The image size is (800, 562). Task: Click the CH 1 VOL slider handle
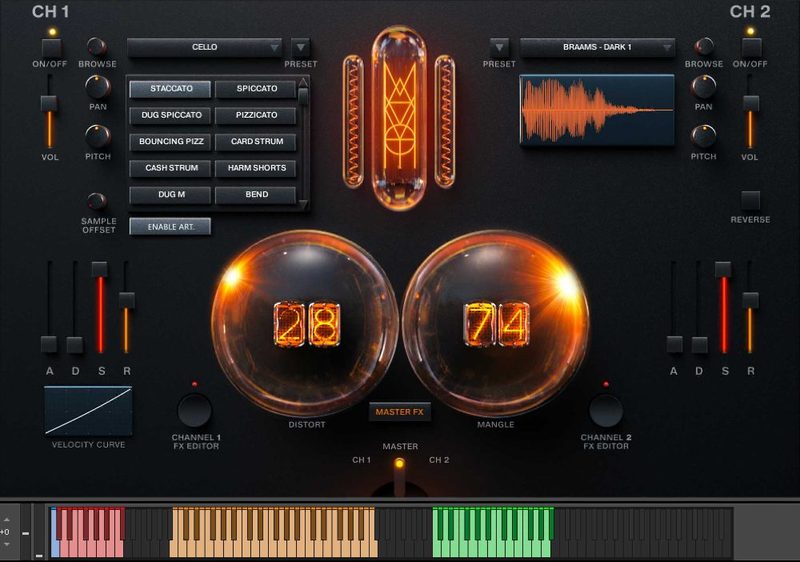[49, 103]
